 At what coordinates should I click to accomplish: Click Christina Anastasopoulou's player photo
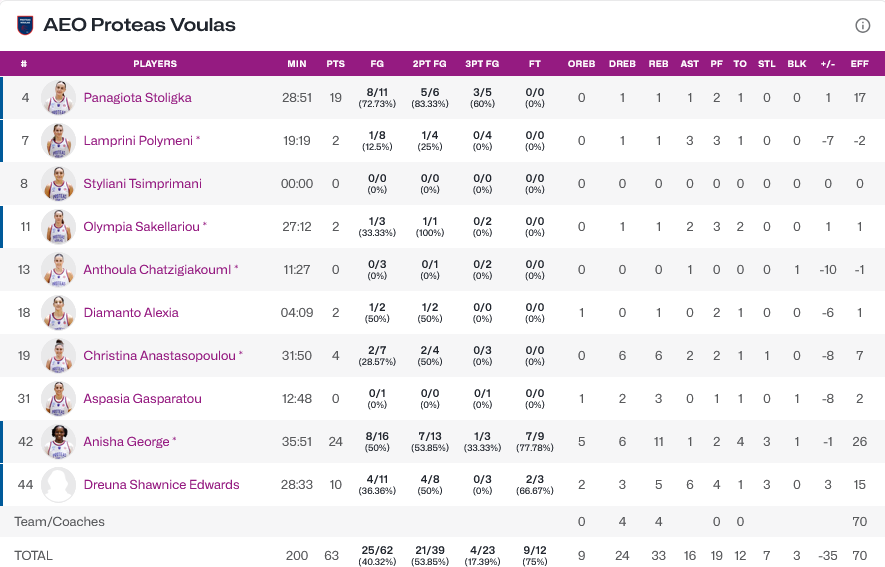pos(59,356)
